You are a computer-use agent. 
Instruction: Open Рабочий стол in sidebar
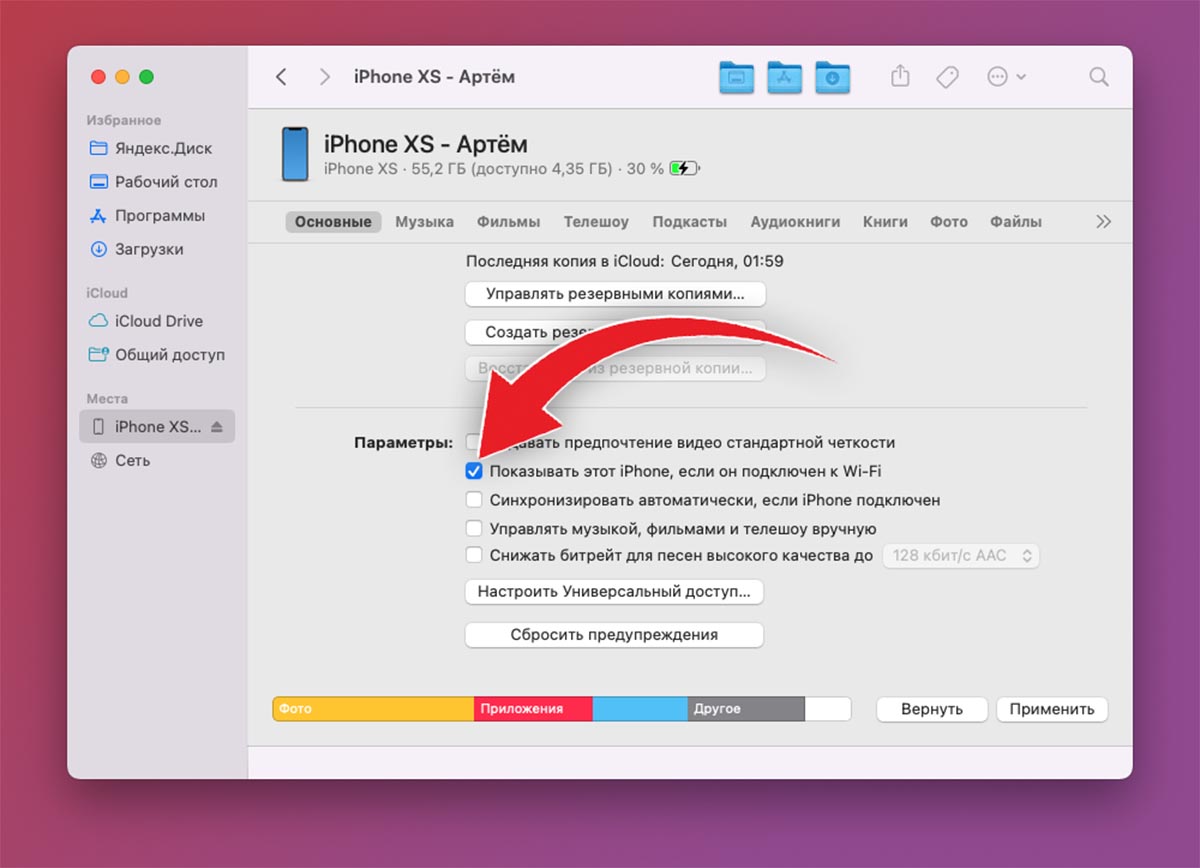153,182
